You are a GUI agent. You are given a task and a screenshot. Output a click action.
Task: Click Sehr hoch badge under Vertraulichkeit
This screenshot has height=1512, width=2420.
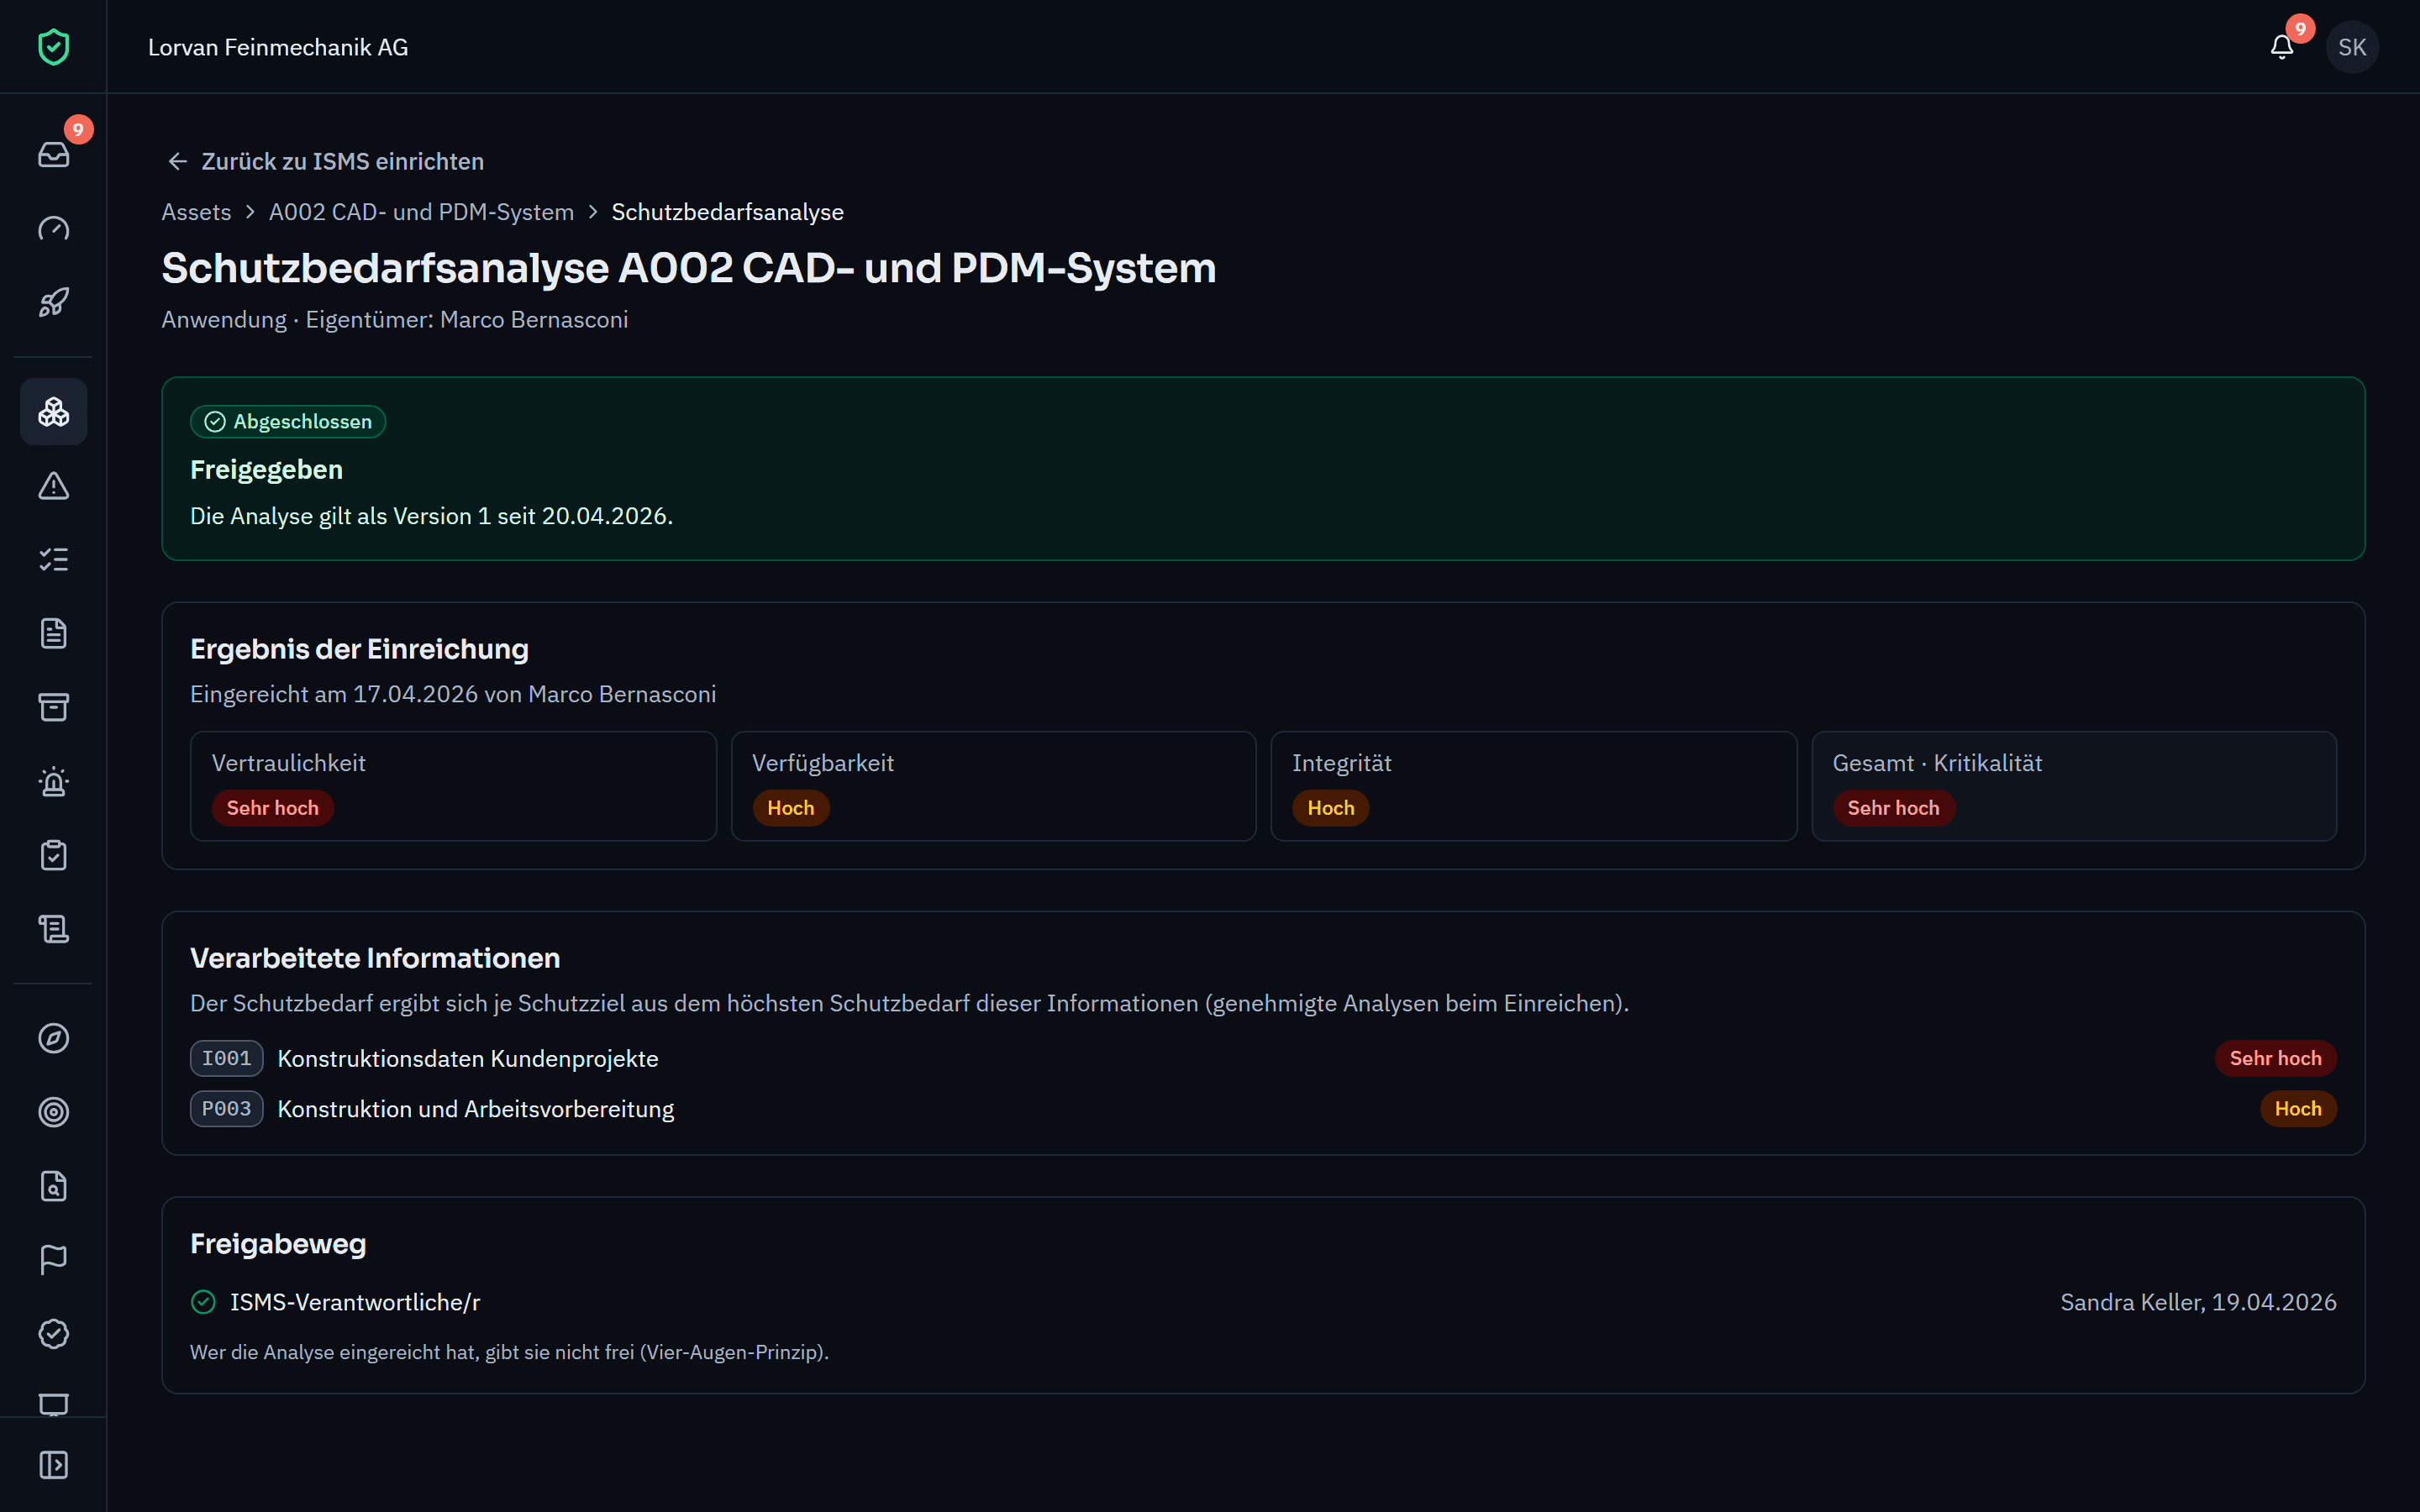point(272,808)
